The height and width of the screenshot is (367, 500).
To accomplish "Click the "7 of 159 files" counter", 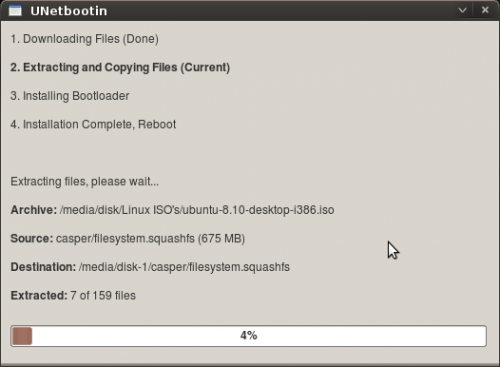I will pyautogui.click(x=103, y=296).
